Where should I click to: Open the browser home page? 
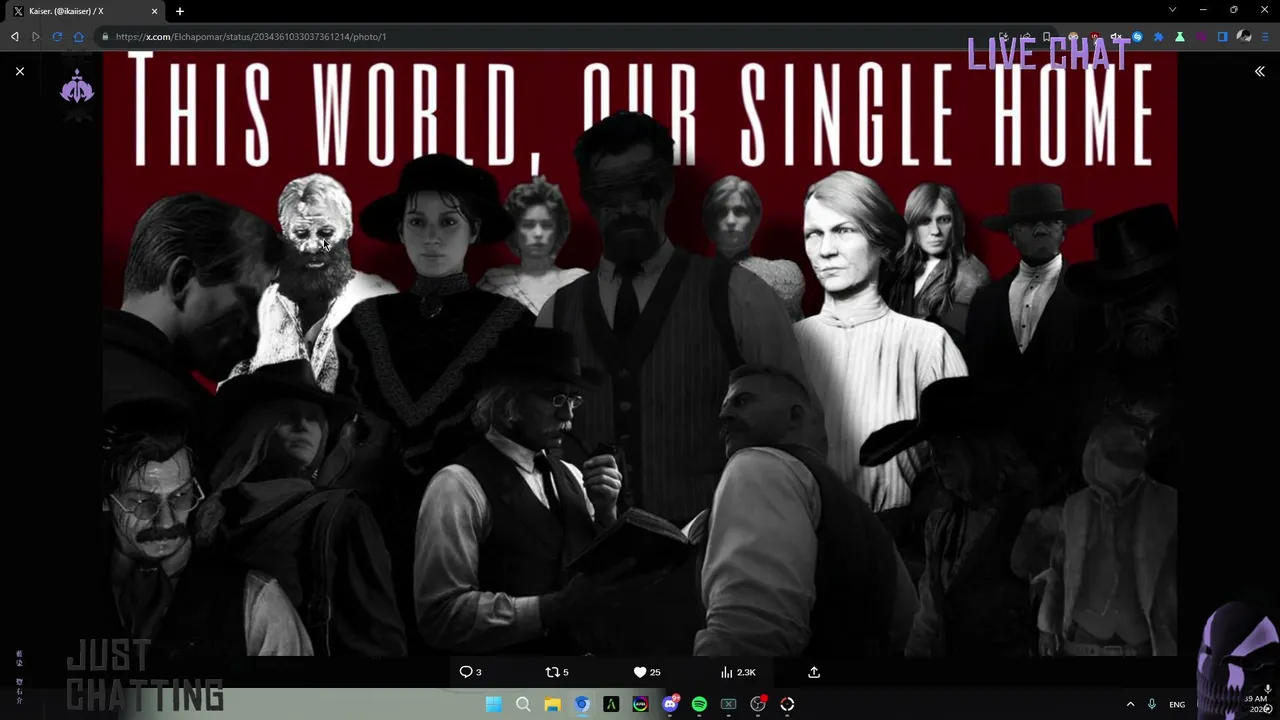(x=79, y=37)
